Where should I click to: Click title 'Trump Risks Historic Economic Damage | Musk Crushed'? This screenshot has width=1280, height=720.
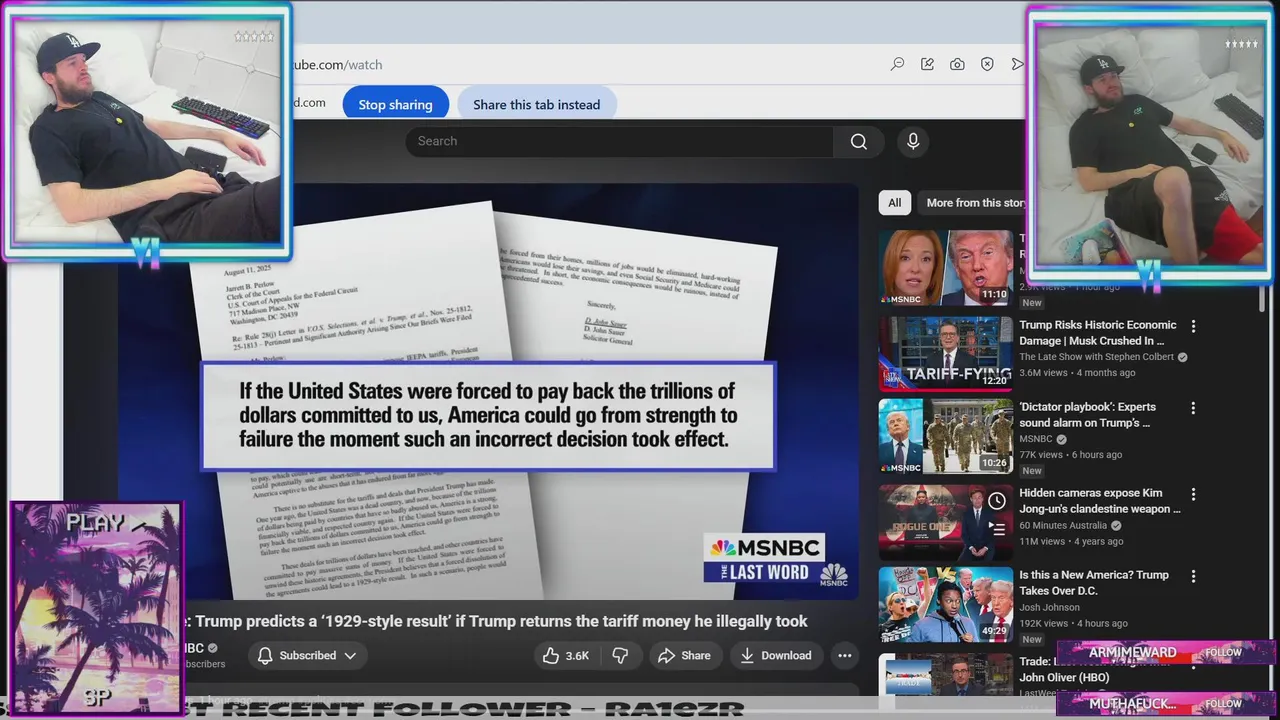pos(1098,333)
